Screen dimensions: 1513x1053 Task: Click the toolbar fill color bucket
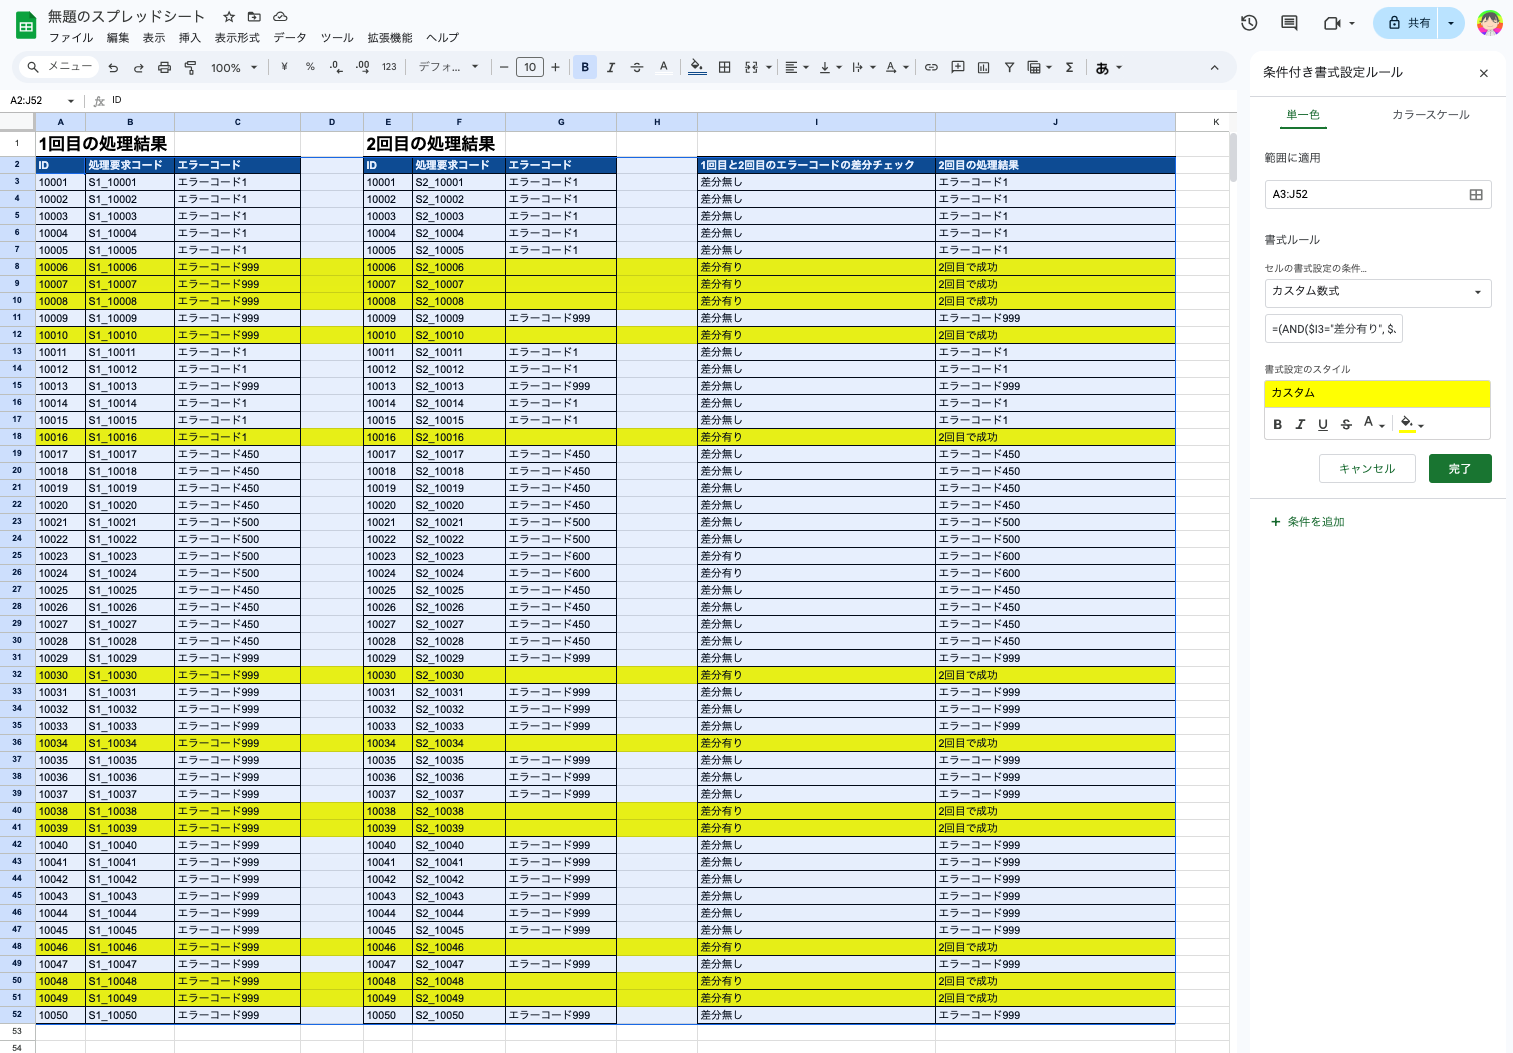(697, 67)
